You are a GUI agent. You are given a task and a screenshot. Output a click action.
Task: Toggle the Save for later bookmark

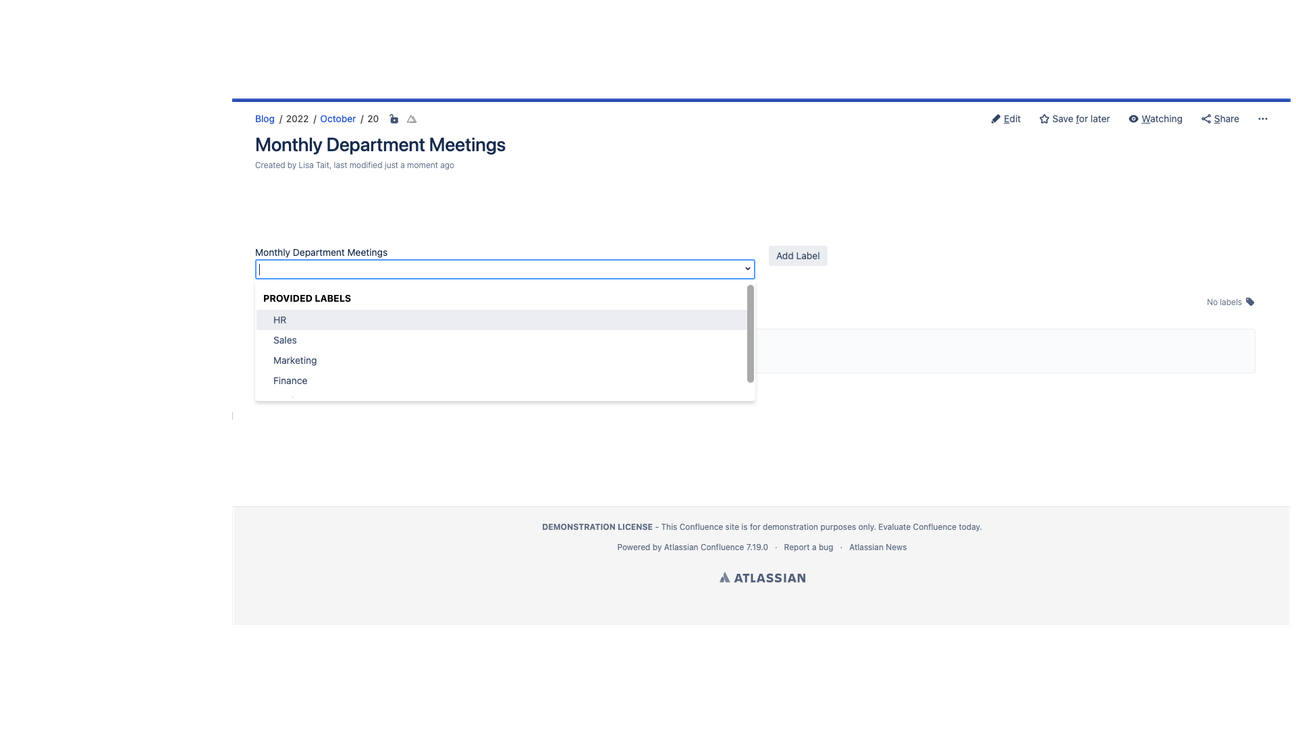(x=1074, y=118)
